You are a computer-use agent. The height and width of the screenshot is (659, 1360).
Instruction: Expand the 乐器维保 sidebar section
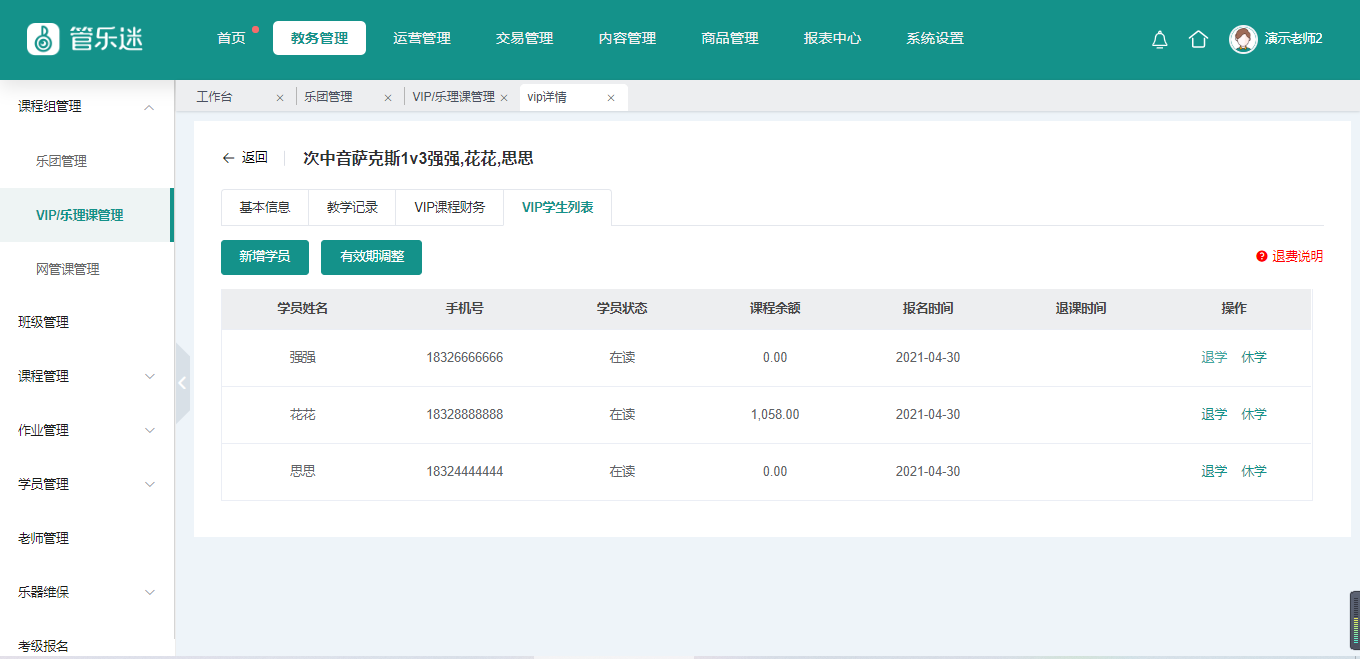(150, 592)
